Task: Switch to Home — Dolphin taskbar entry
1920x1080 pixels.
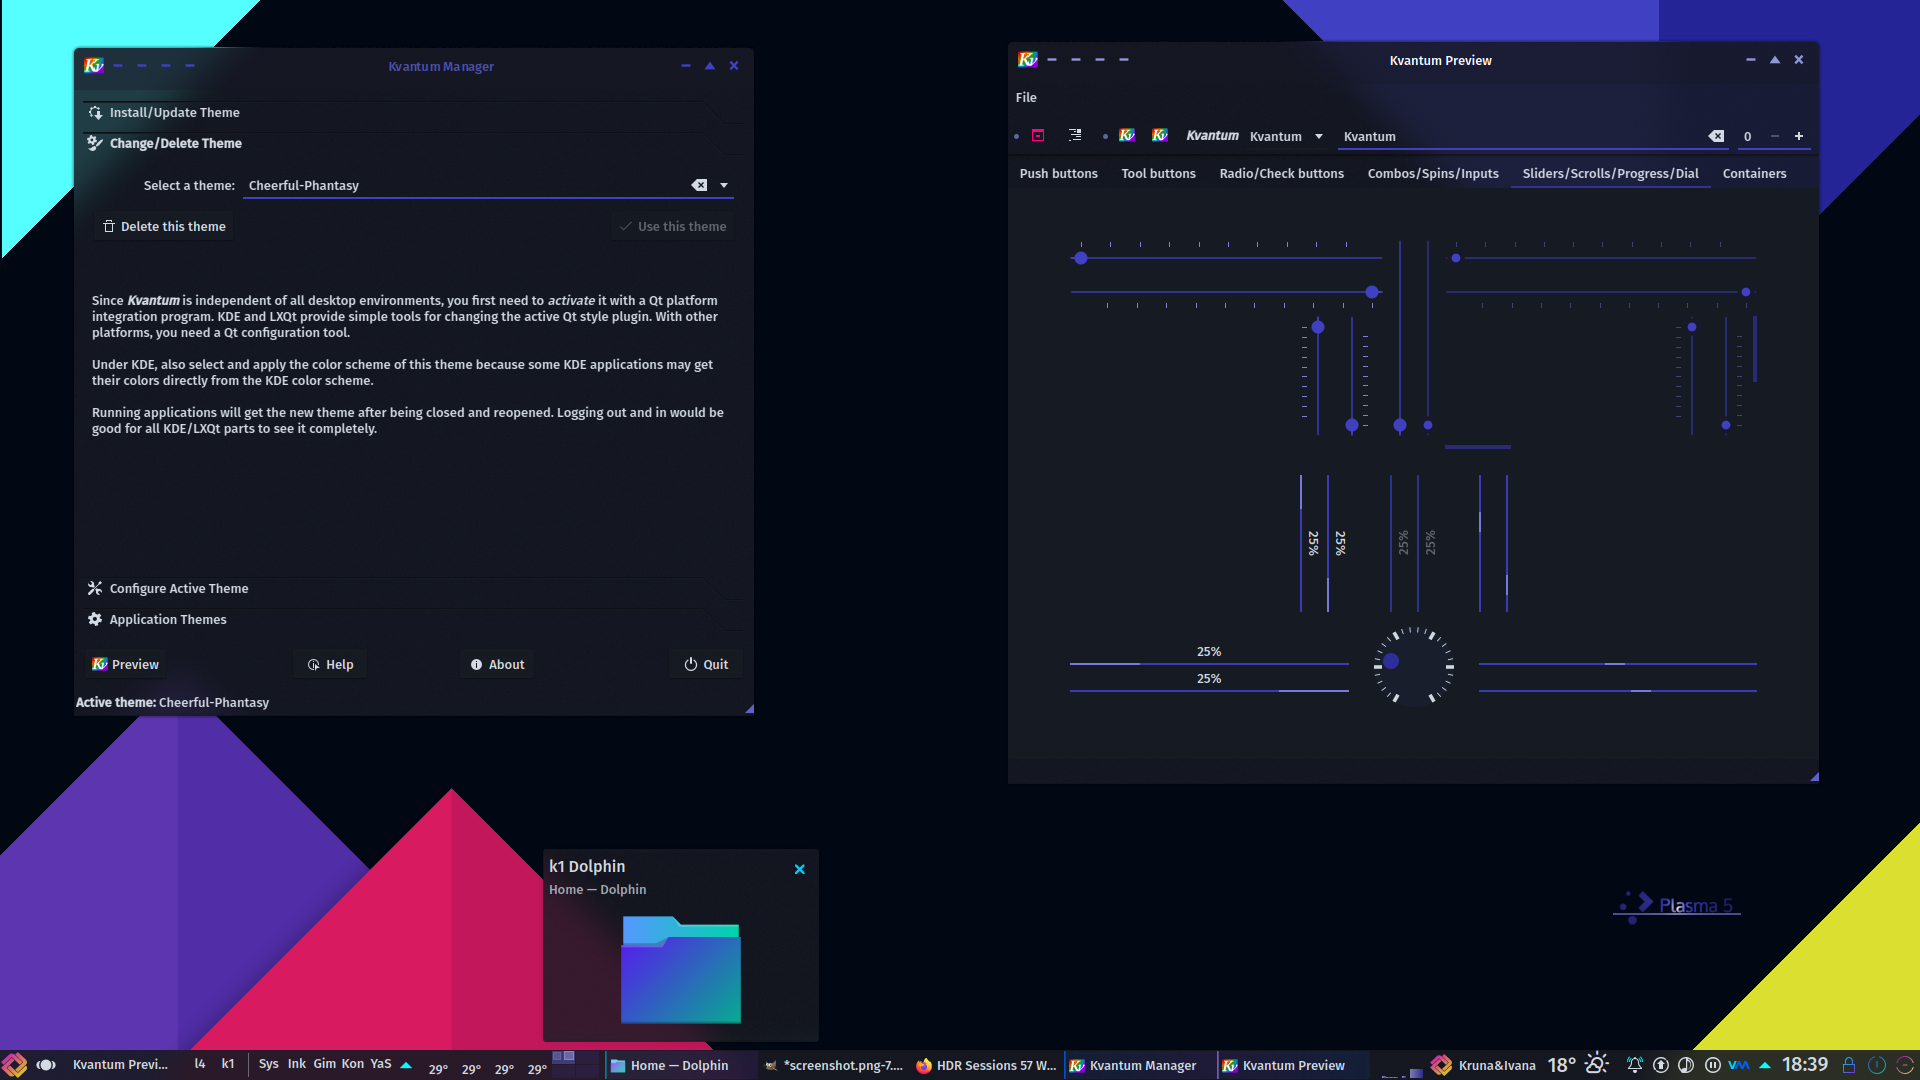Action: point(680,1065)
